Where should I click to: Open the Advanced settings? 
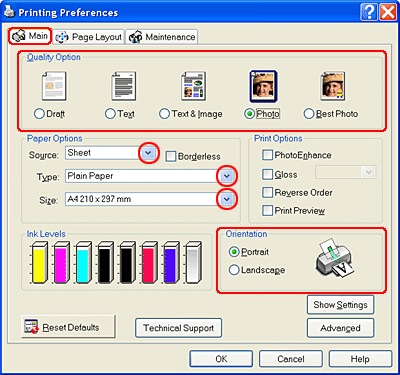point(340,328)
